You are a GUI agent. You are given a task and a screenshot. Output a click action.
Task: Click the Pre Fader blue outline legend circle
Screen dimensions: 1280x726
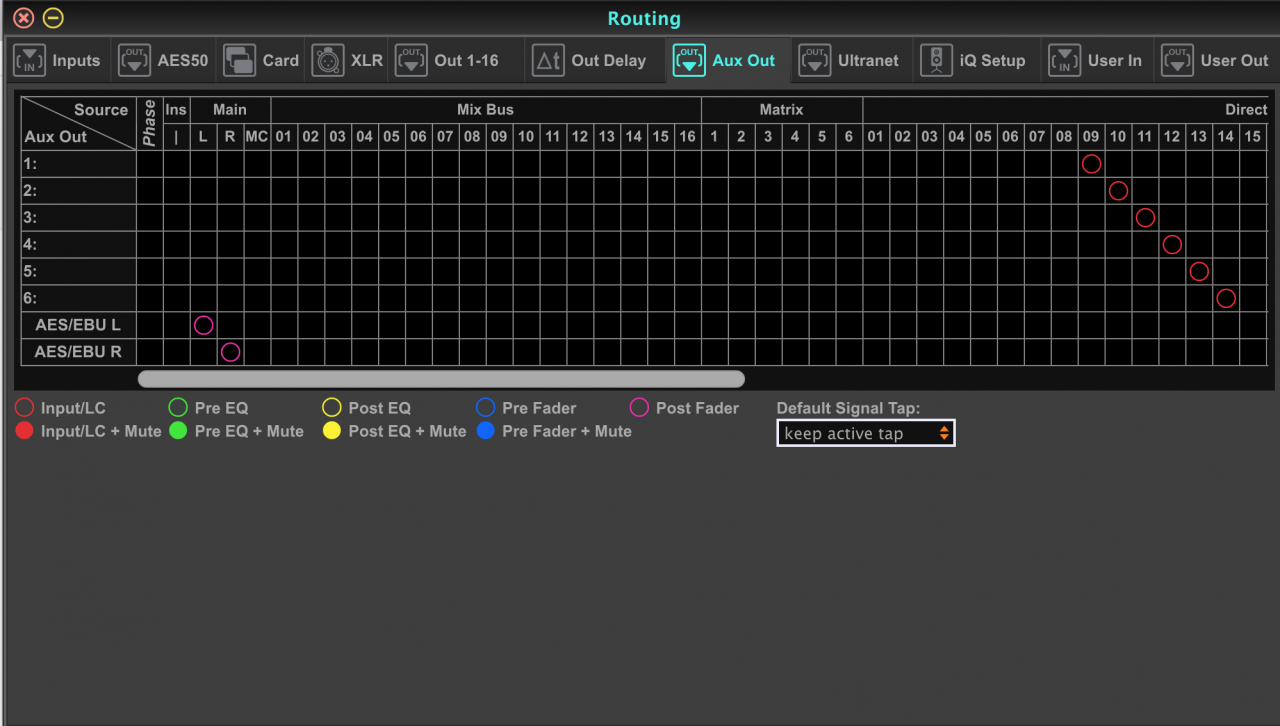coord(486,408)
